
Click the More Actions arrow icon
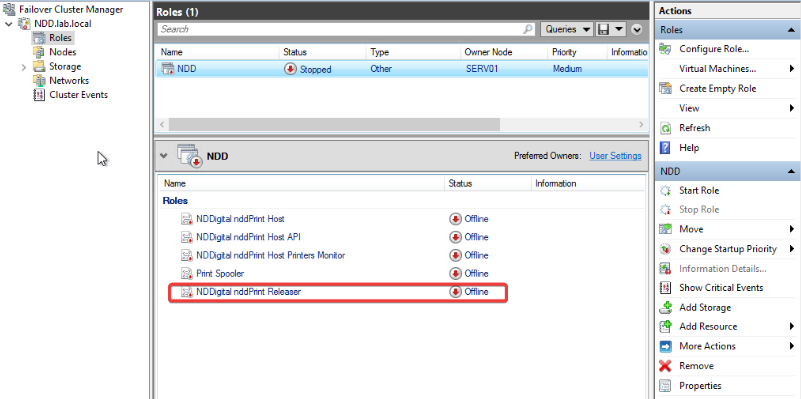[x=665, y=346]
